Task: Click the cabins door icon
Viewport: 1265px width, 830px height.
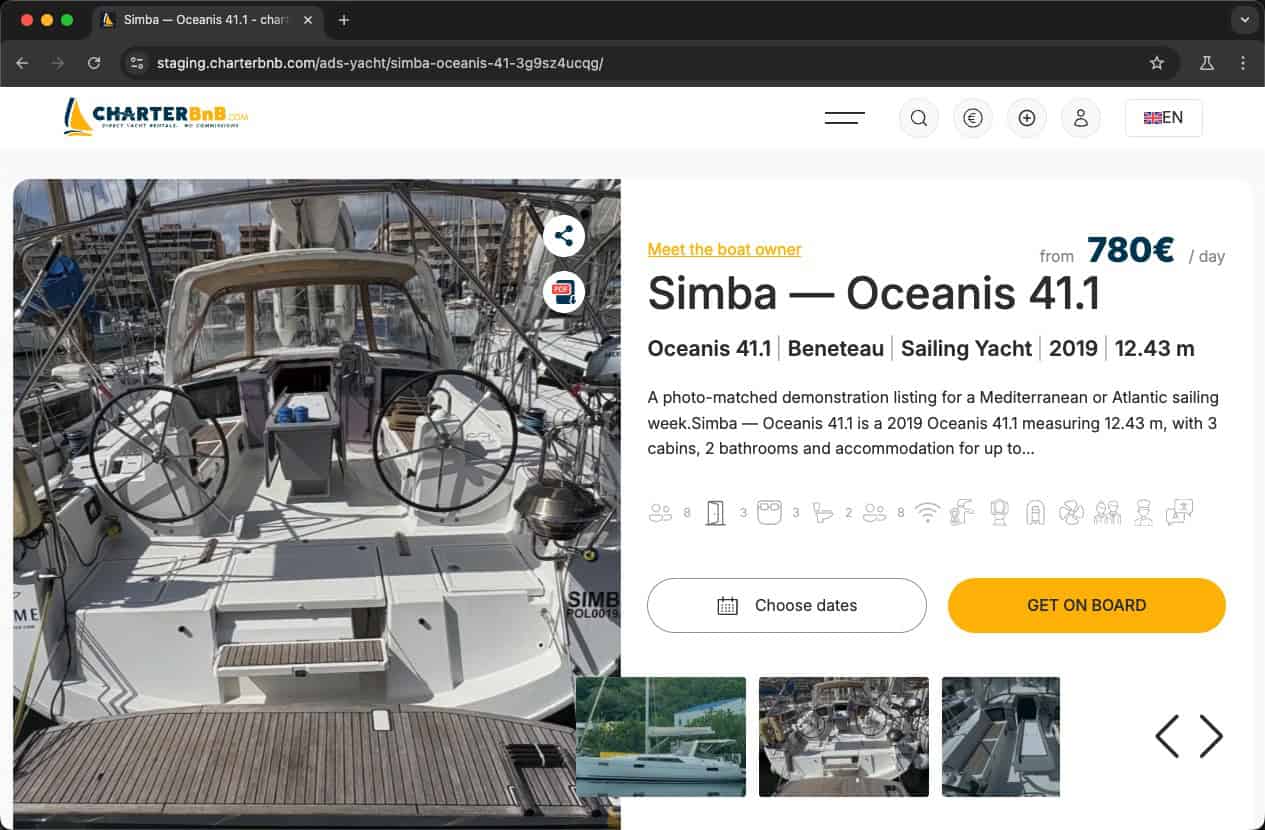Action: pos(715,513)
